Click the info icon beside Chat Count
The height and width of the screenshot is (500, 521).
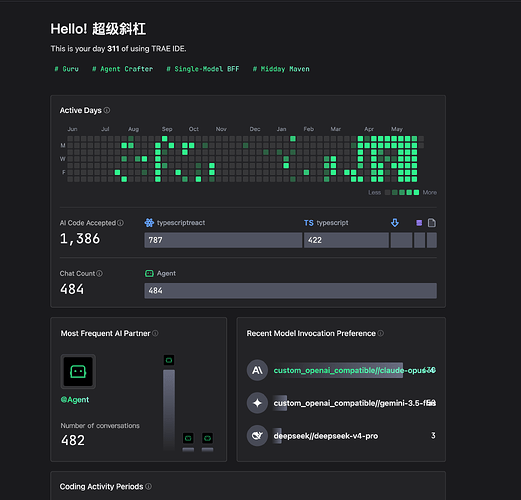click(99, 273)
